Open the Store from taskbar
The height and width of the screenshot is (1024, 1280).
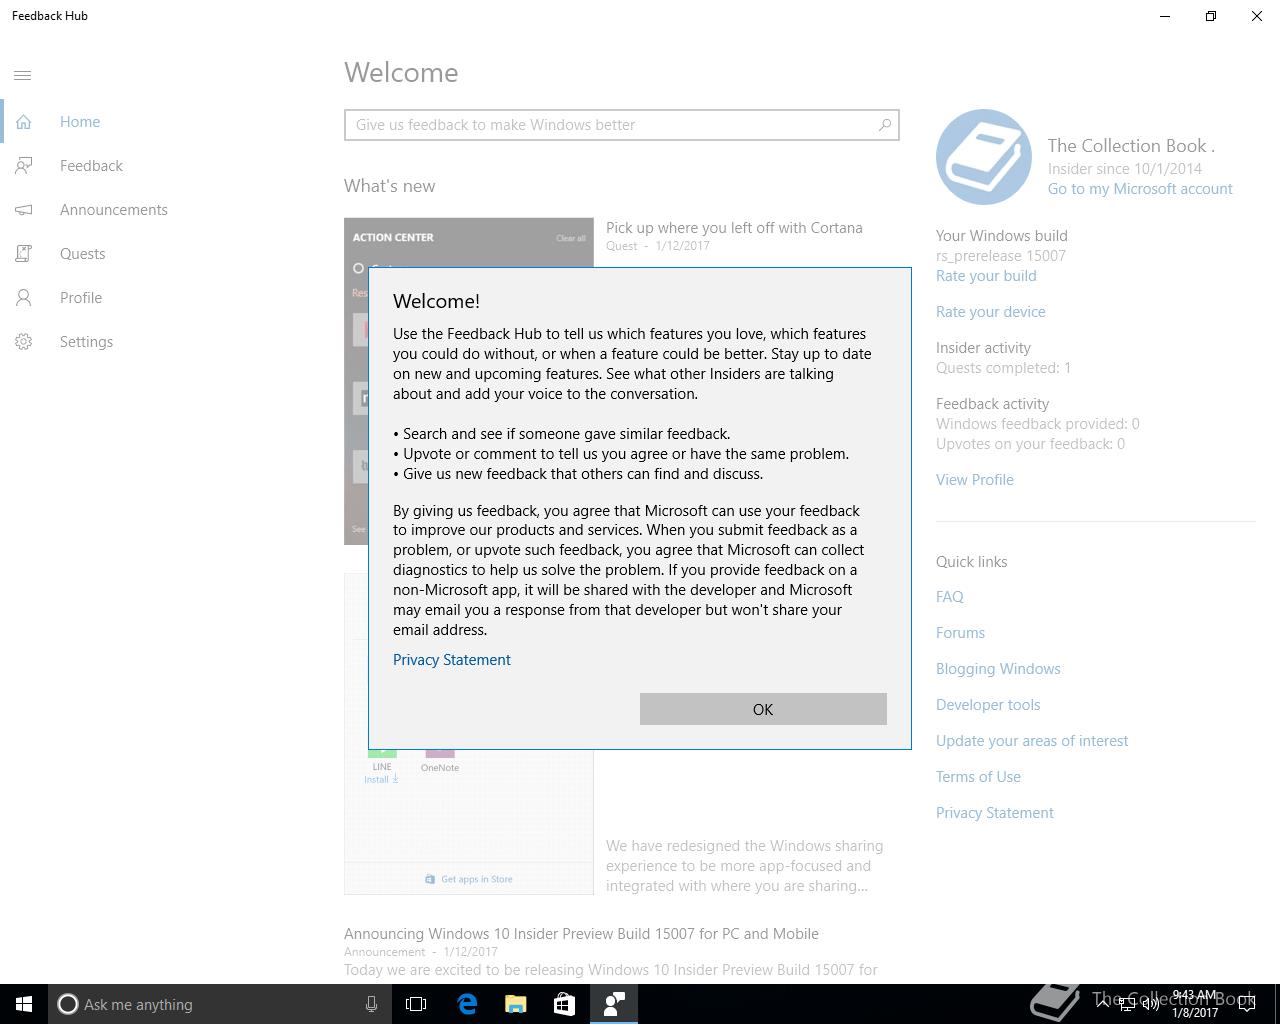click(564, 1004)
